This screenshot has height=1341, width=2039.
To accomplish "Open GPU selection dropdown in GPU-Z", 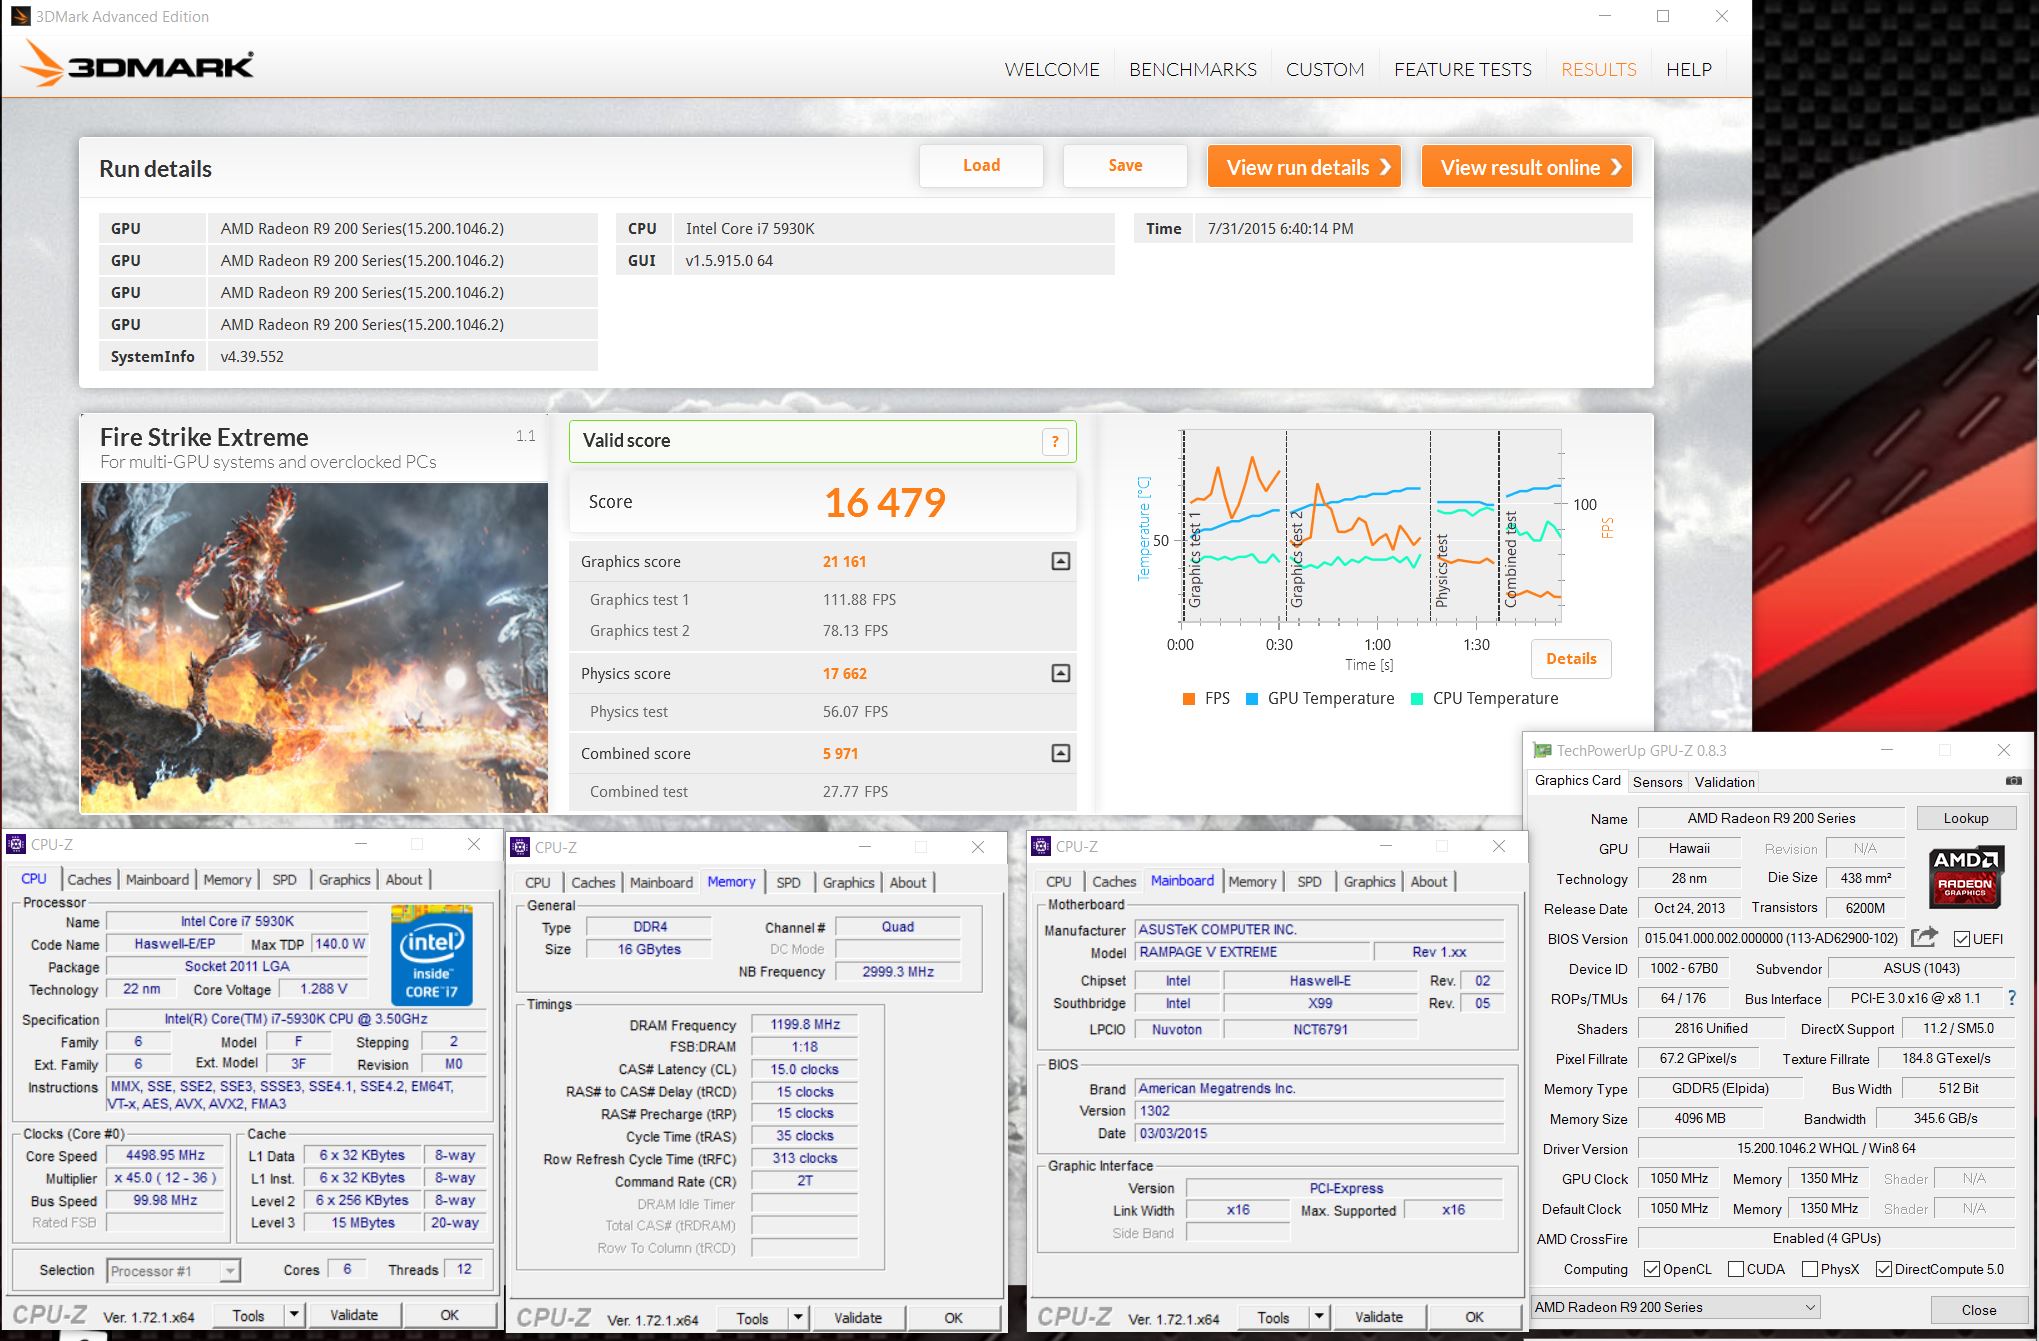I will pyautogui.click(x=1675, y=1308).
